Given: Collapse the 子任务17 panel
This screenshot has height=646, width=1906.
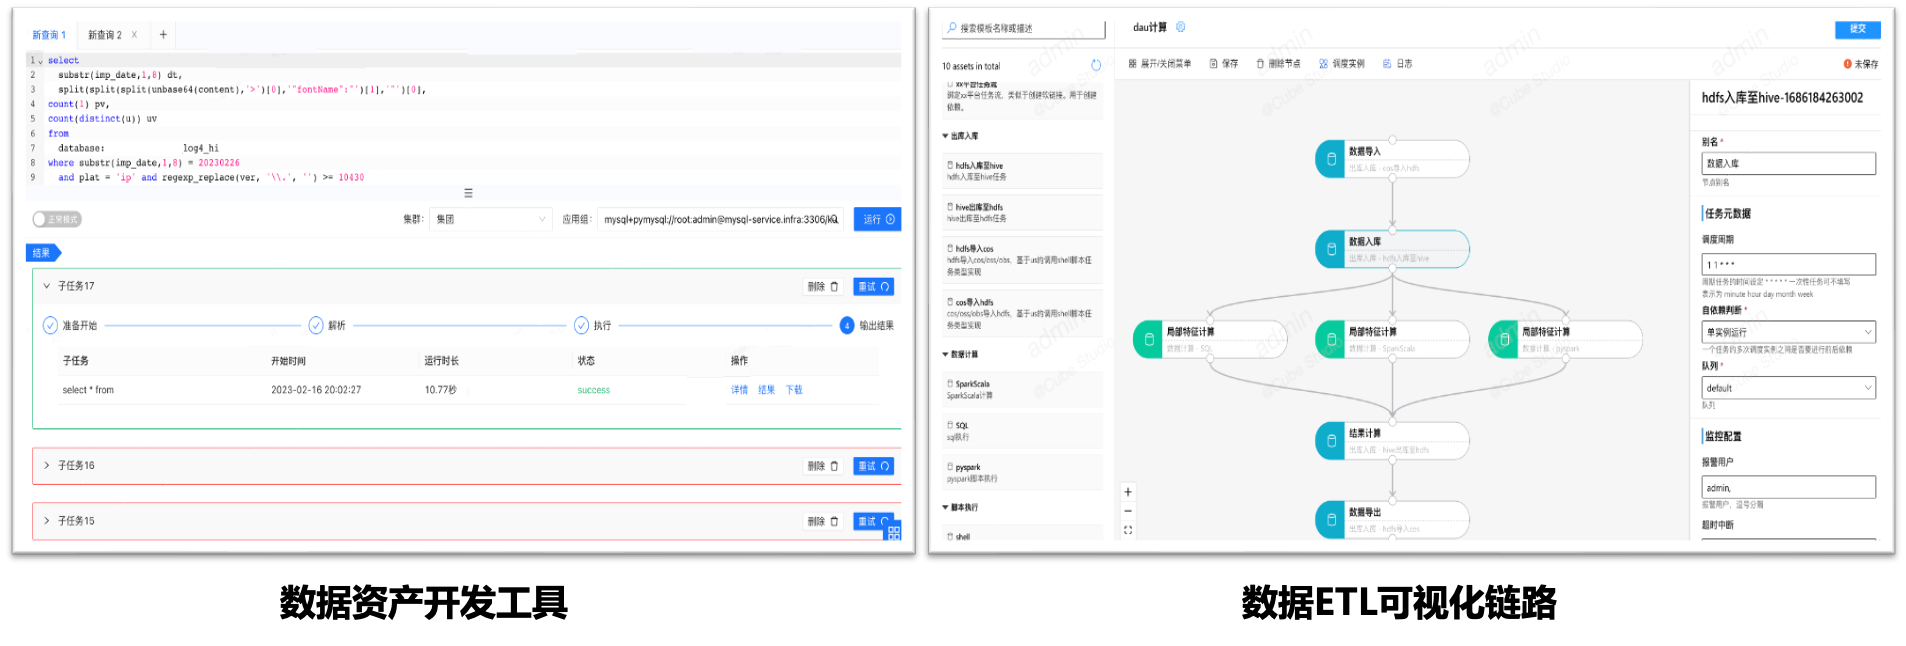Looking at the screenshot, I should pyautogui.click(x=47, y=286).
